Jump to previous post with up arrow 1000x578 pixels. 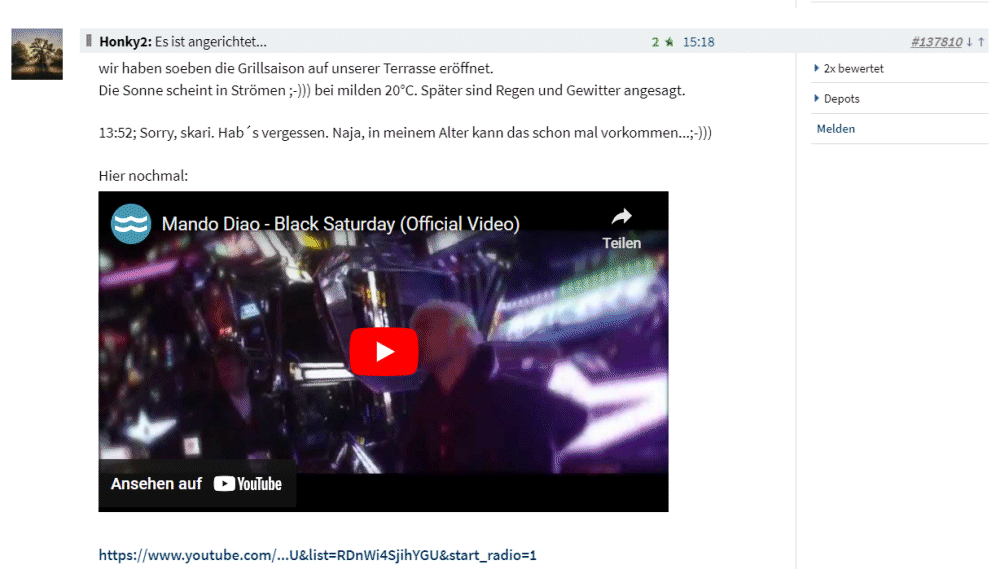click(981, 42)
